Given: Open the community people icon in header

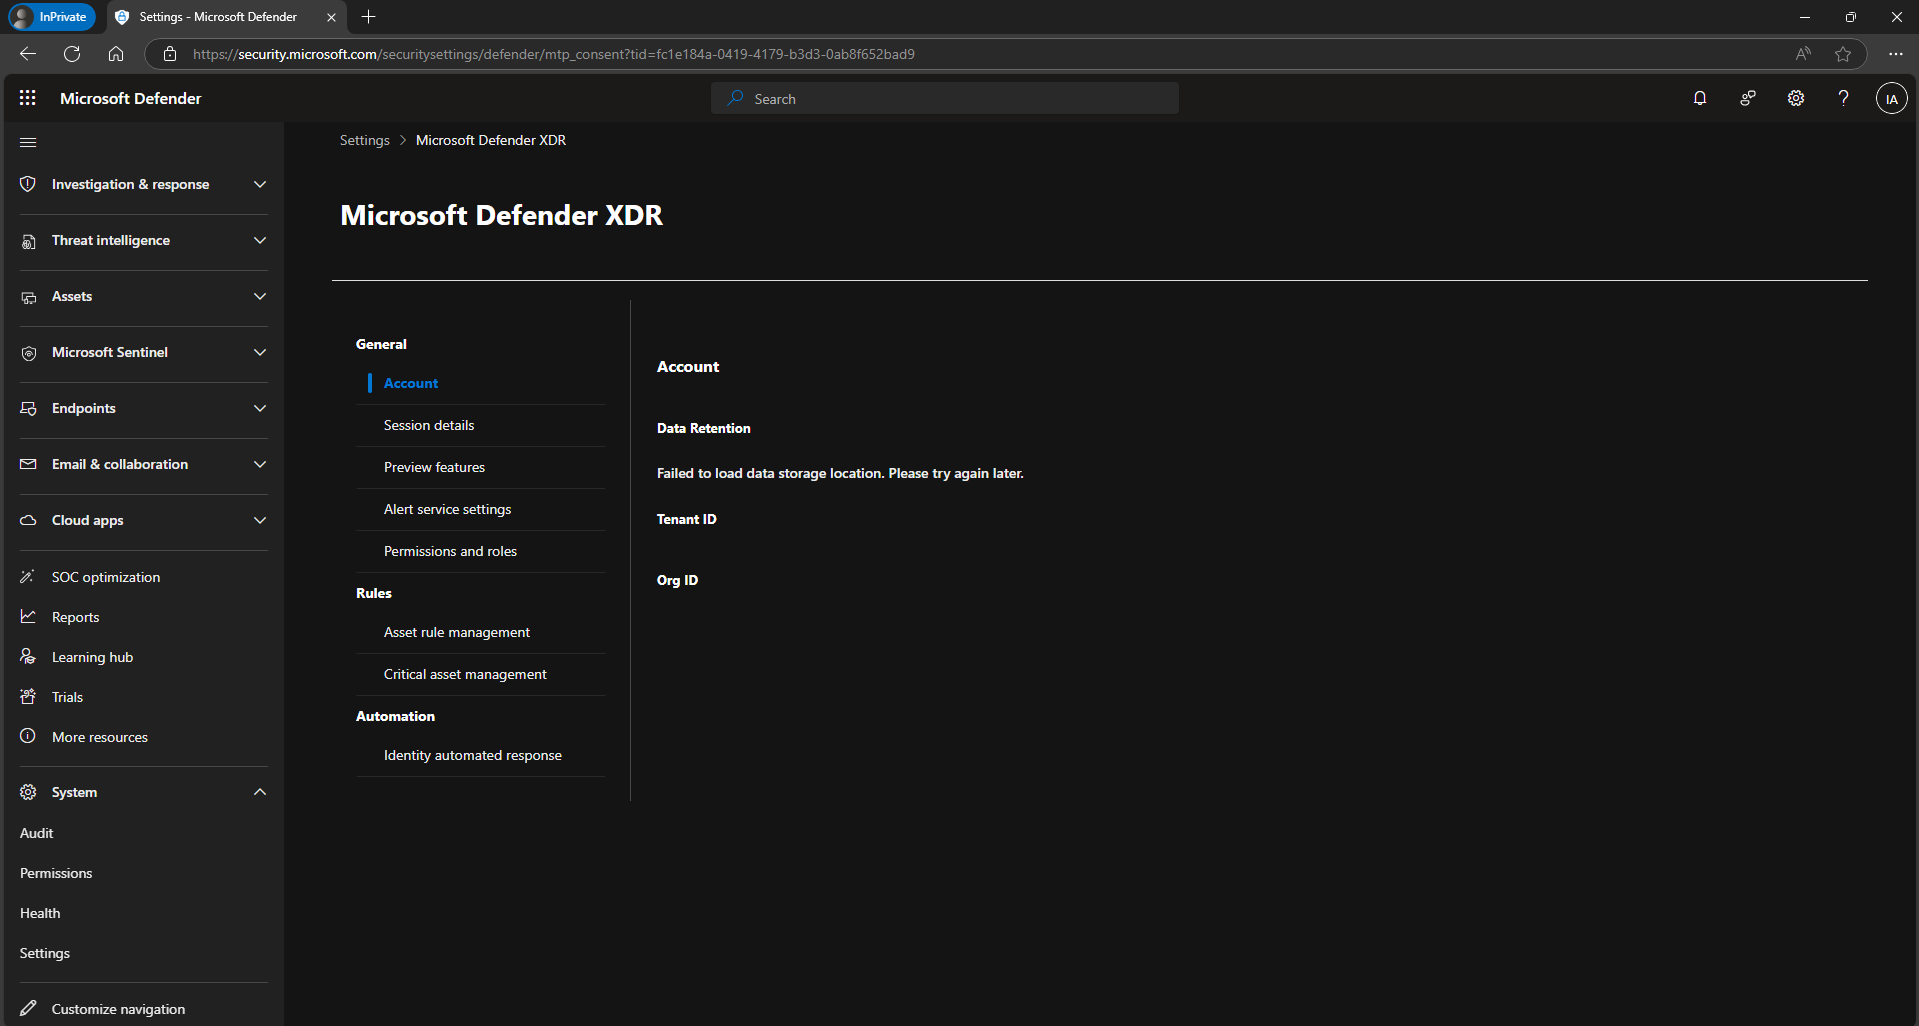Looking at the screenshot, I should coord(1748,98).
